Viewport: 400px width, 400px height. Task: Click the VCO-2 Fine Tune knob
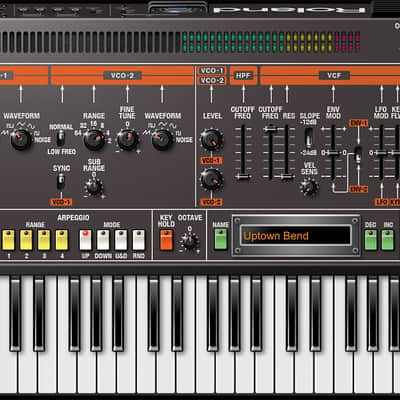pyautogui.click(x=127, y=140)
